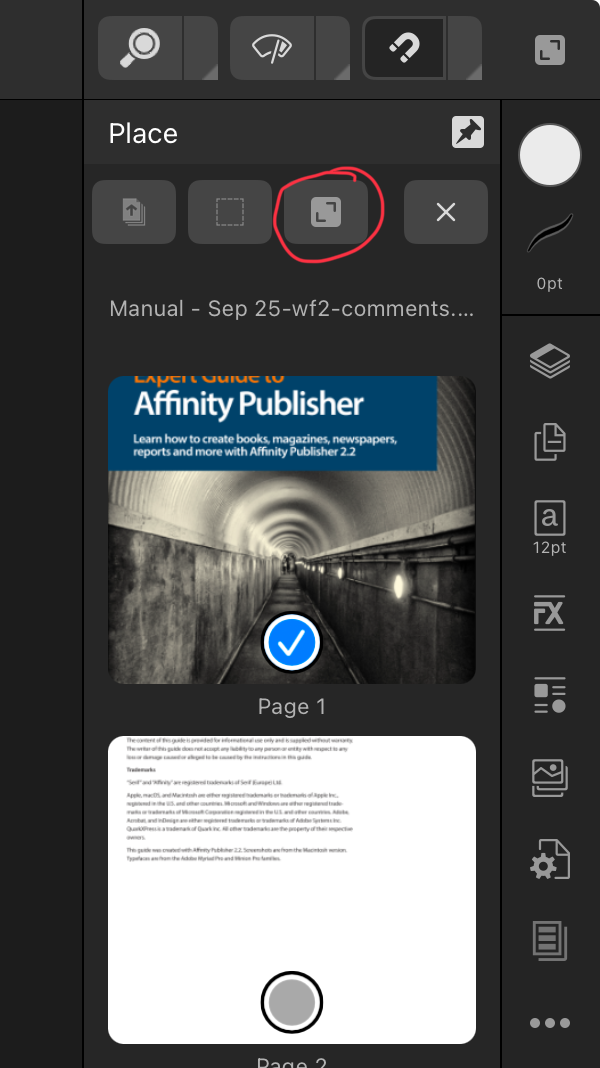Select Page 2 with grey circle

click(x=291, y=1002)
